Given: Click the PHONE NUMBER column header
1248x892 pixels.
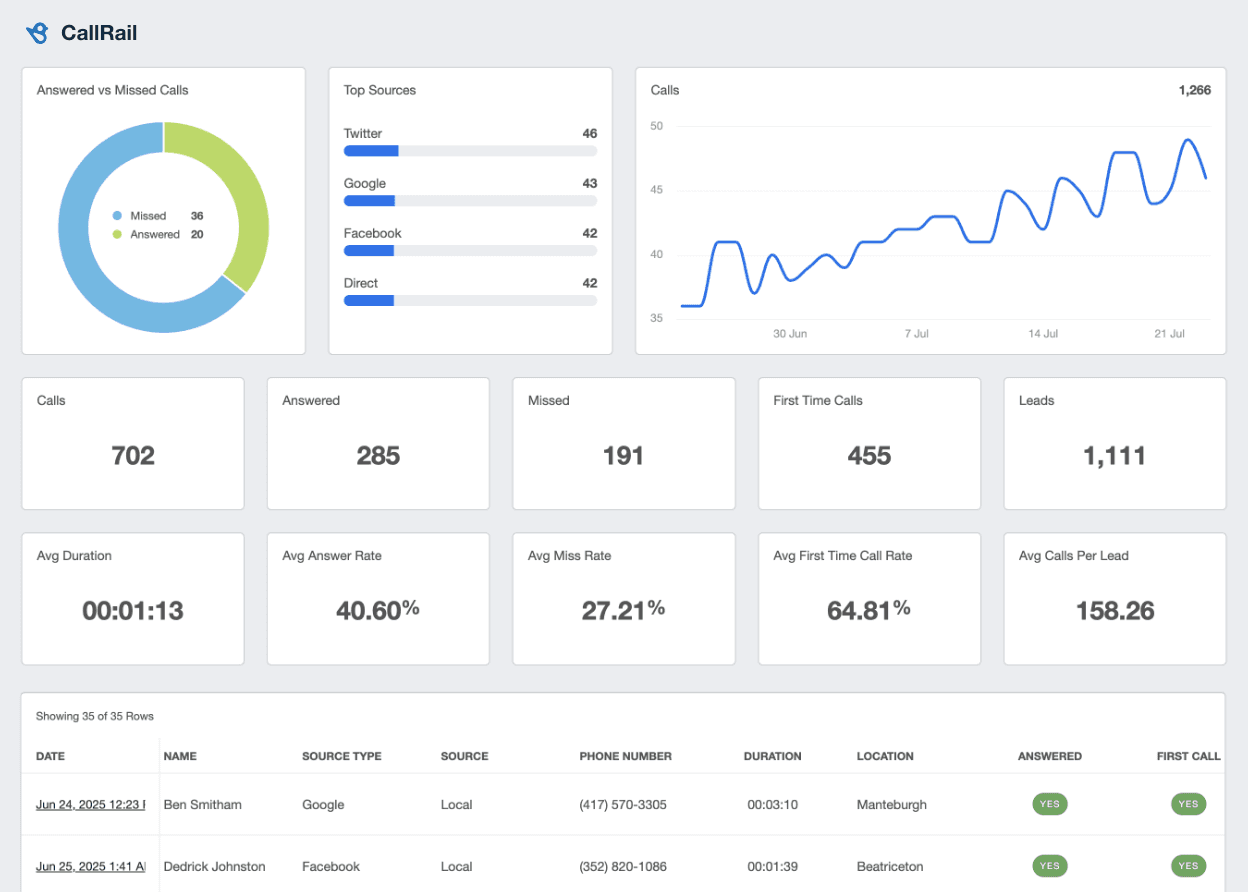Looking at the screenshot, I should point(625,756).
